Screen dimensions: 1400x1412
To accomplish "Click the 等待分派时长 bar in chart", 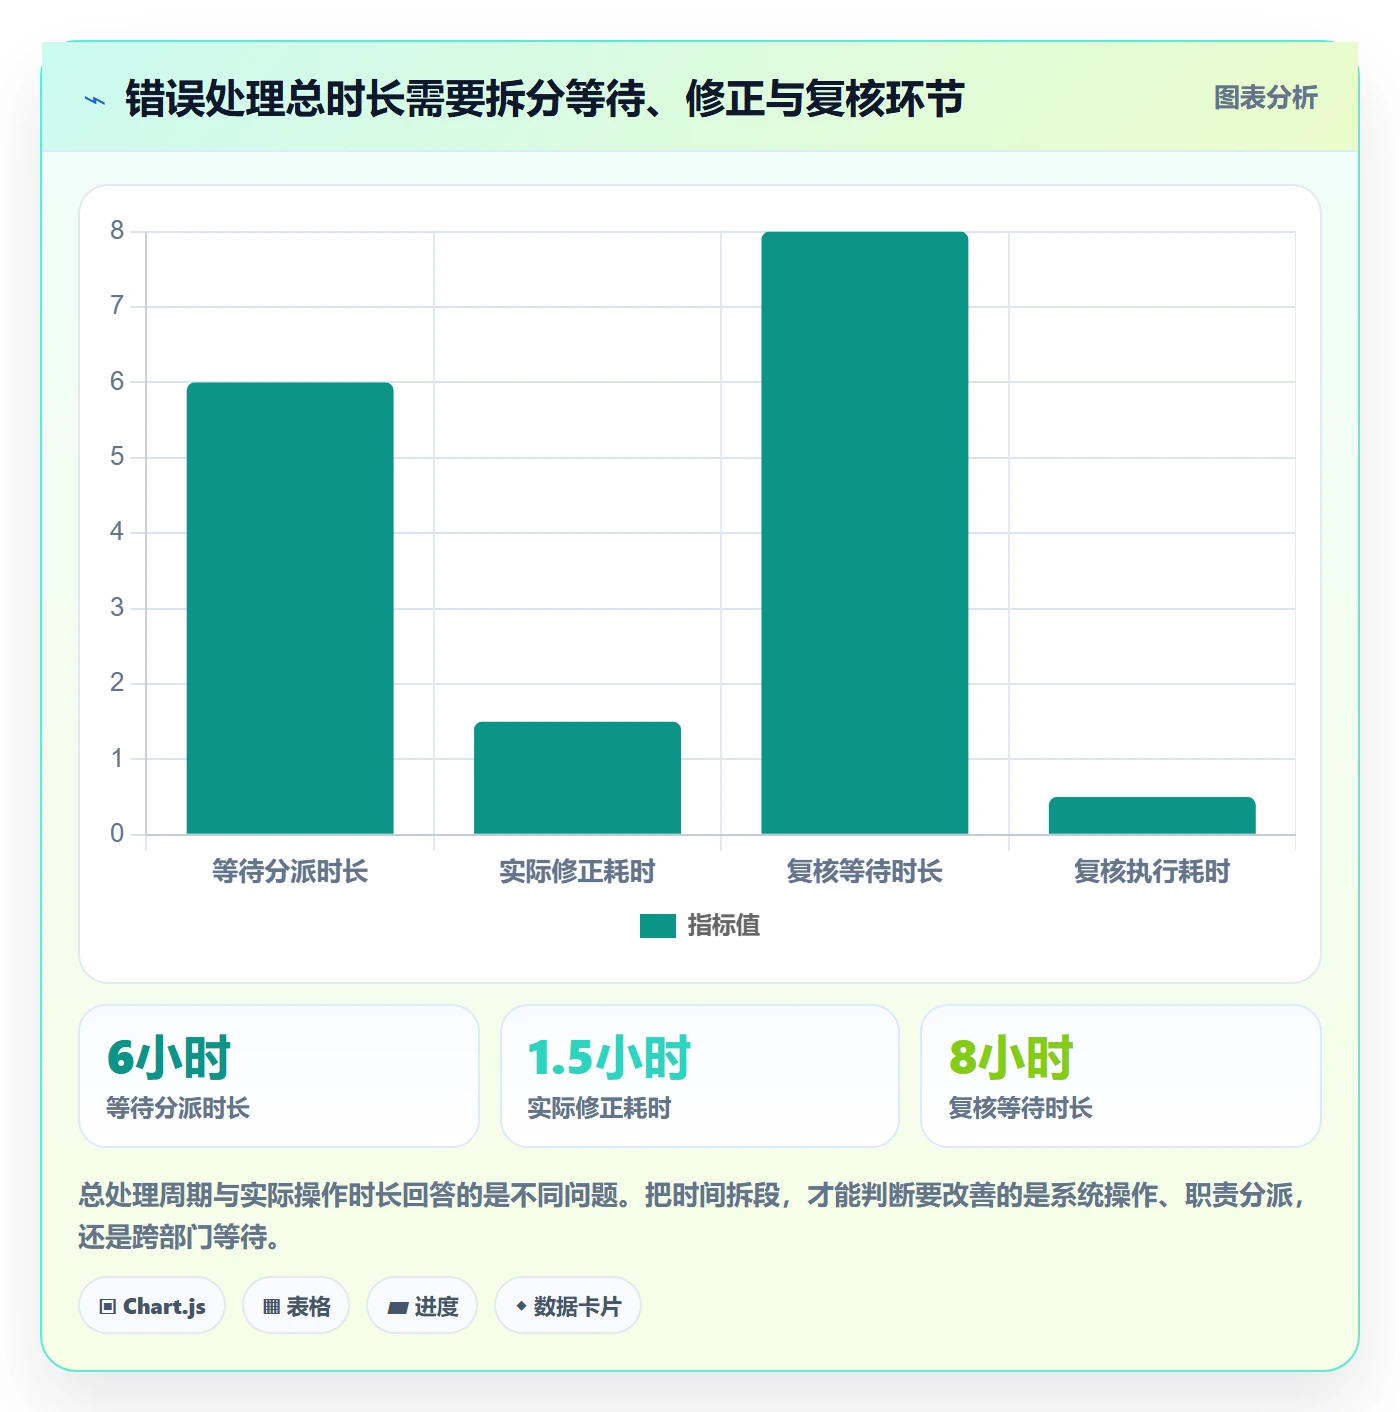I will [290, 608].
